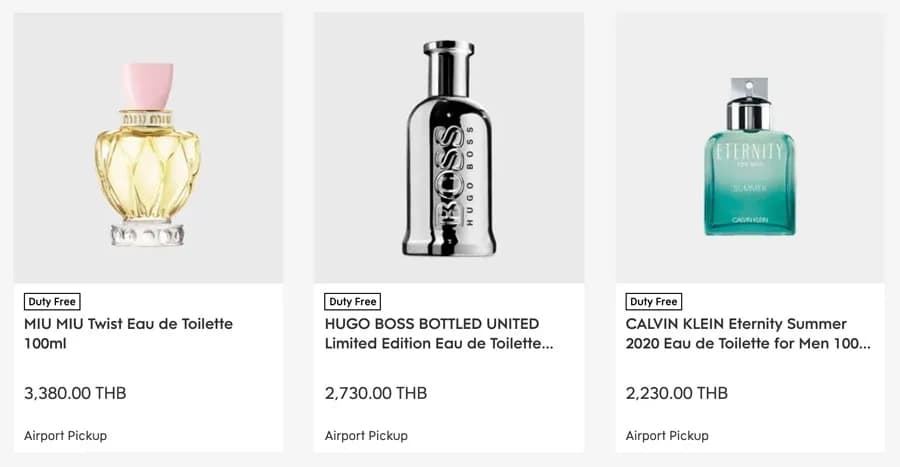This screenshot has height=467, width=900.
Task: Click the 2,230.00 THB price
Action: [x=677, y=393]
